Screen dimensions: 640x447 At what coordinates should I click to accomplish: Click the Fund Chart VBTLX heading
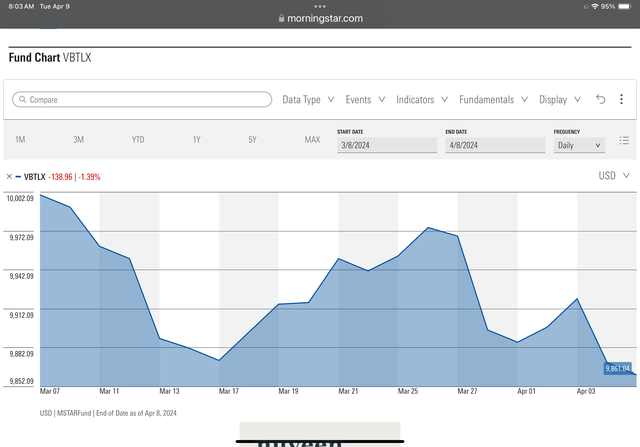[x=50, y=58]
